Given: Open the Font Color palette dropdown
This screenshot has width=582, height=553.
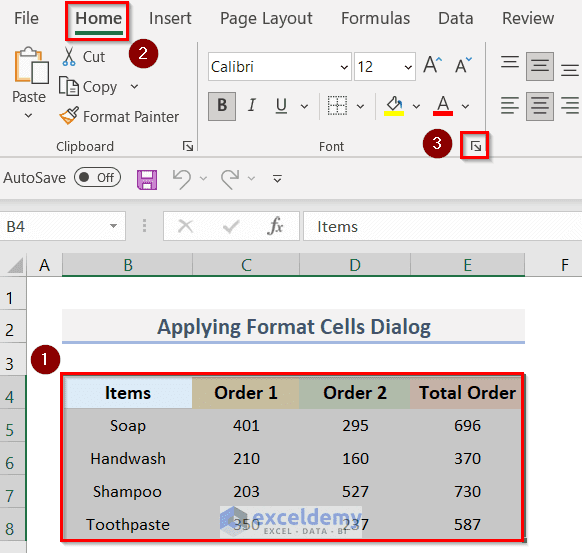Looking at the screenshot, I should [x=465, y=107].
